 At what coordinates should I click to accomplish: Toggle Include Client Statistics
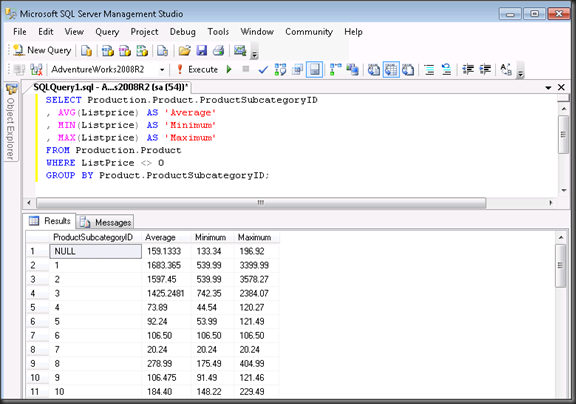353,69
